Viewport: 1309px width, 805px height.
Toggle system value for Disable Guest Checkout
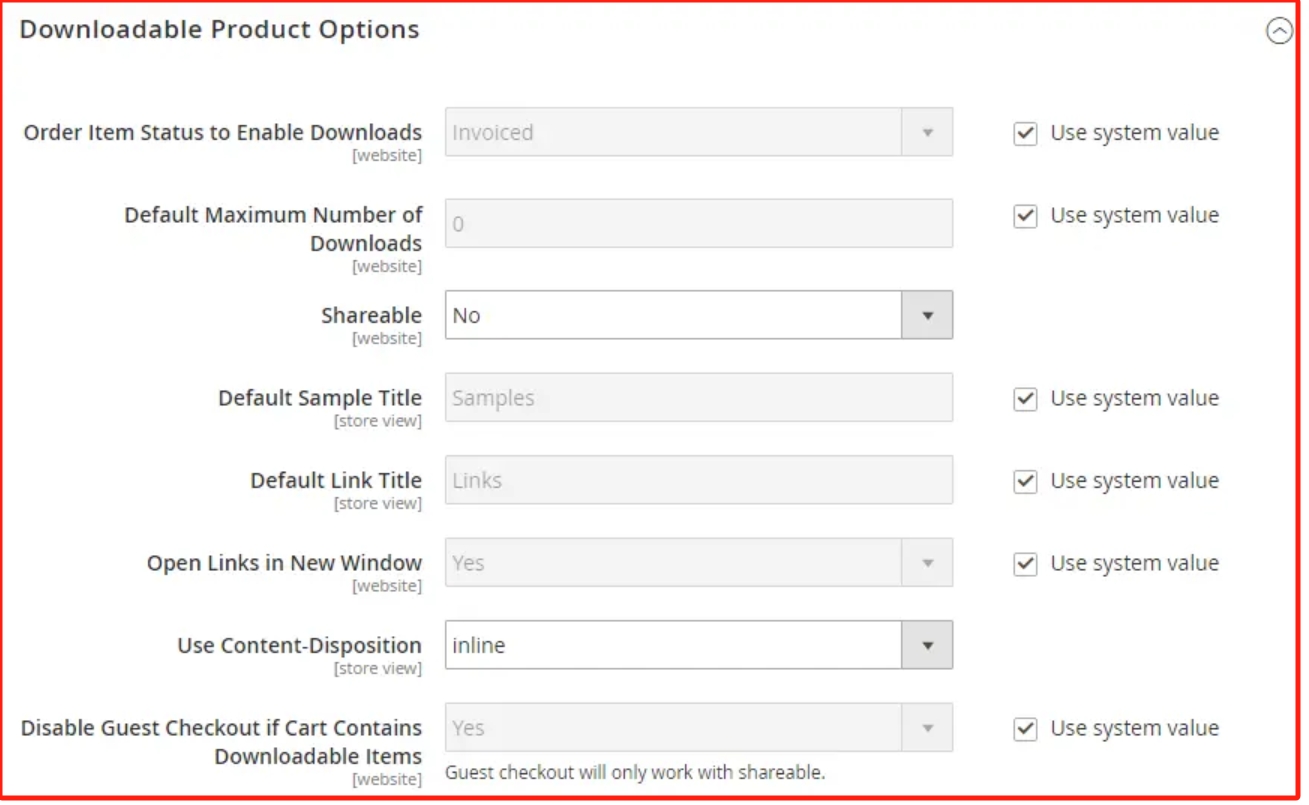[x=1025, y=729]
